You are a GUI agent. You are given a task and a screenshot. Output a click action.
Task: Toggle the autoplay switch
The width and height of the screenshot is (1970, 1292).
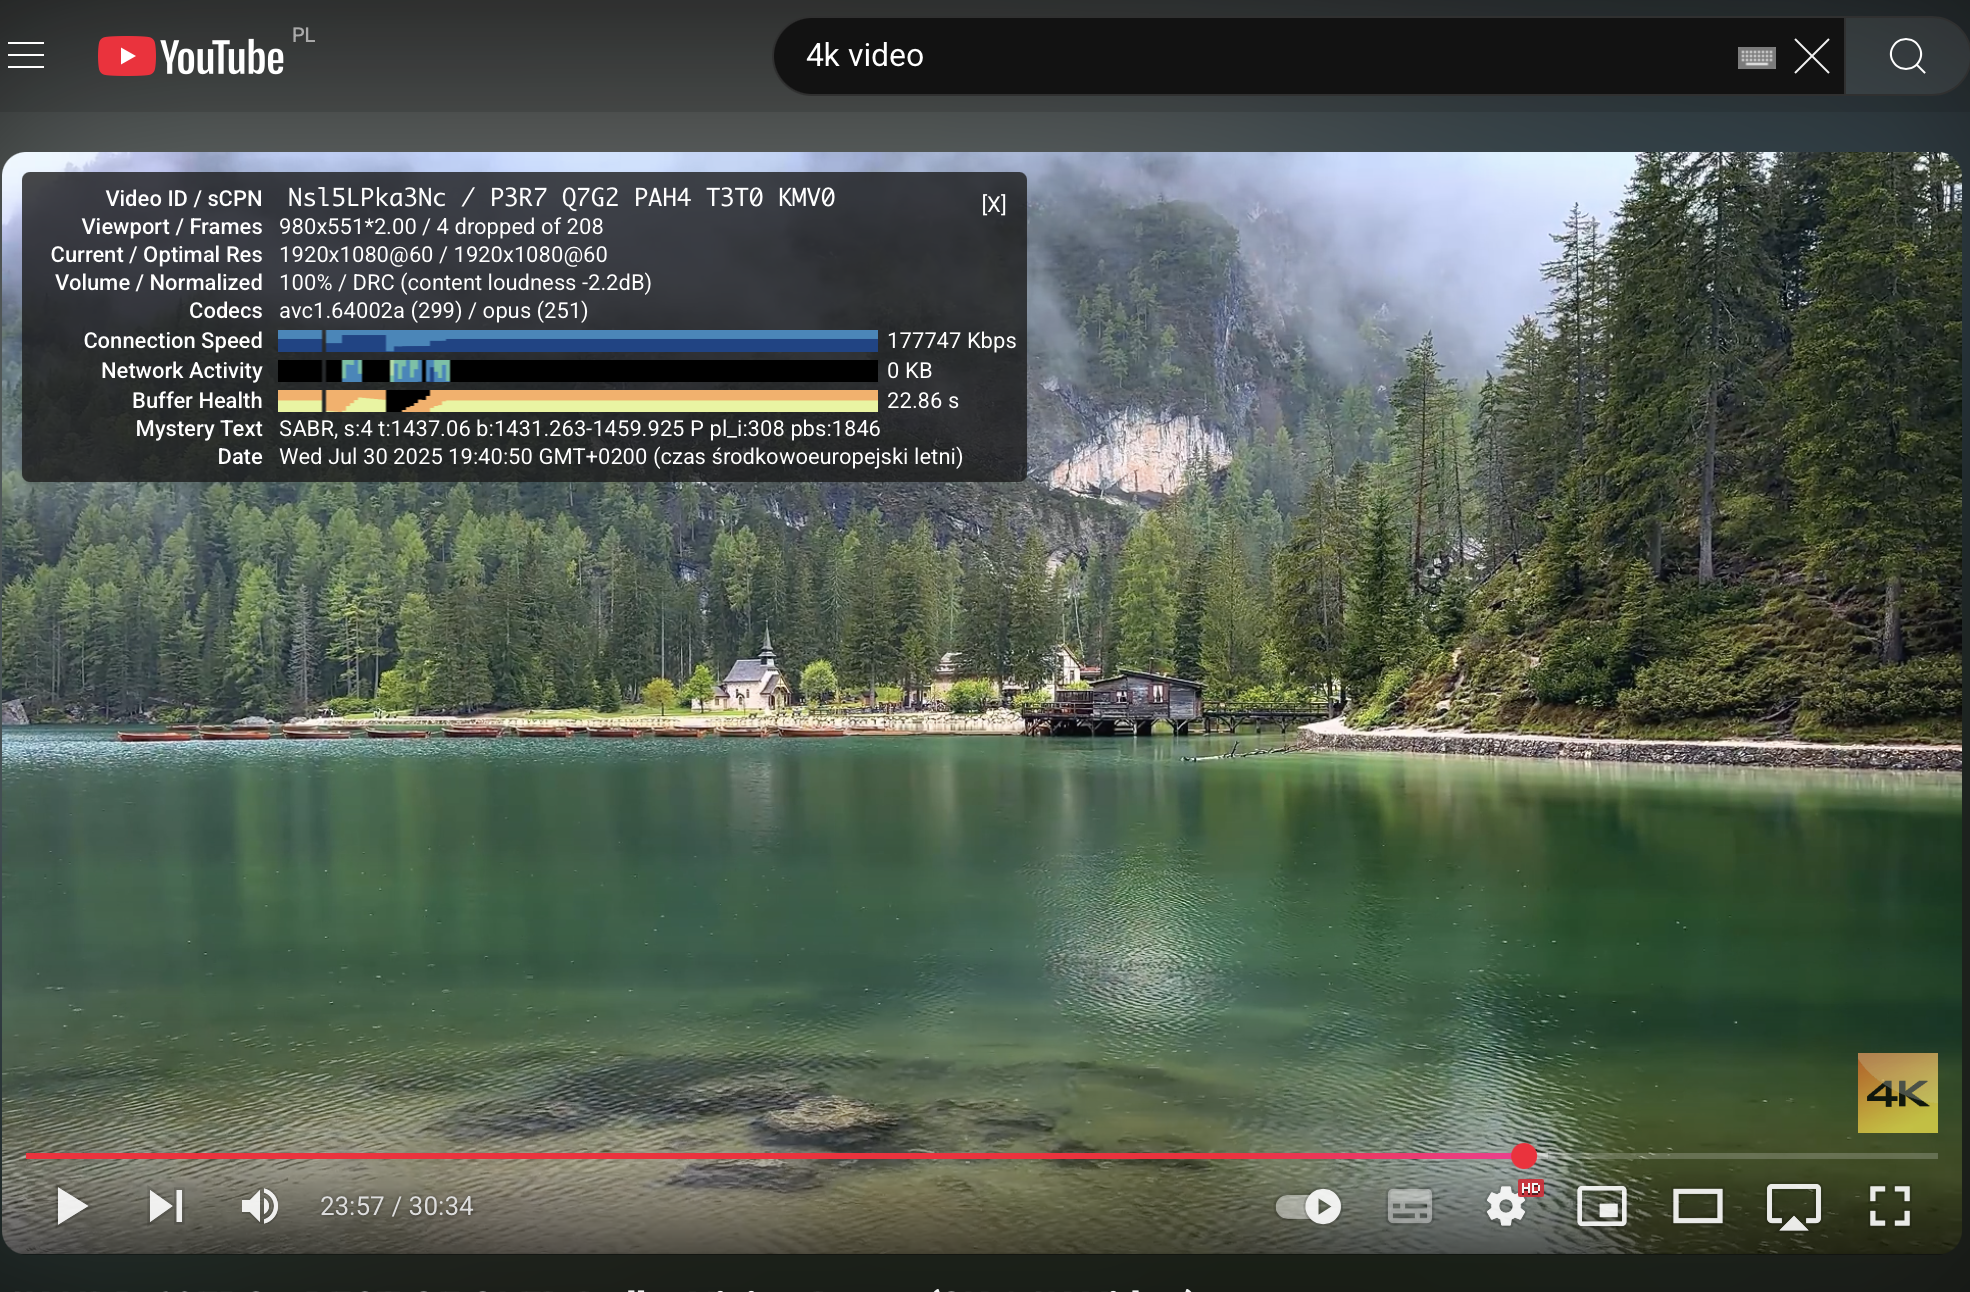tap(1309, 1206)
